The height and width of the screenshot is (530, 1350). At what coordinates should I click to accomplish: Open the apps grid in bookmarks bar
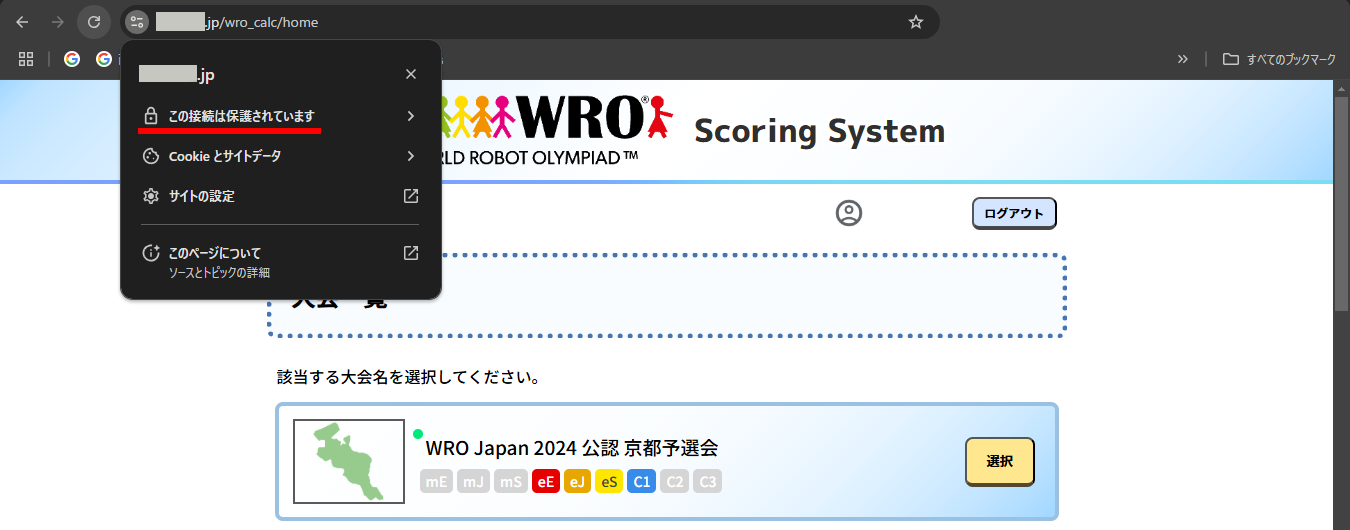26,59
